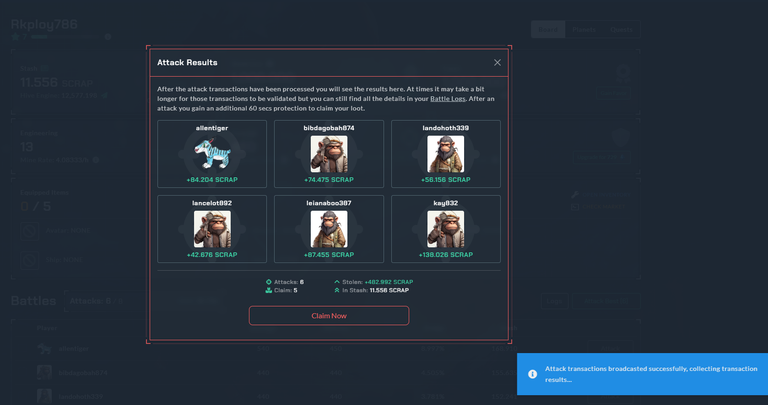Click the +84.204 SCRAP value
The width and height of the screenshot is (768, 405).
212,180
